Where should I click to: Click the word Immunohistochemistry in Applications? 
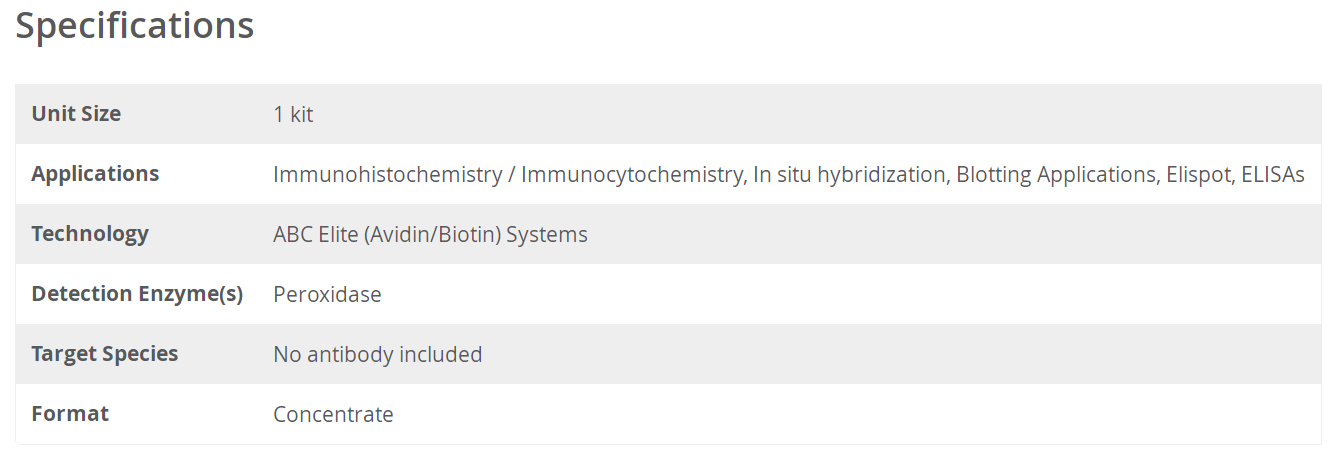(x=387, y=175)
